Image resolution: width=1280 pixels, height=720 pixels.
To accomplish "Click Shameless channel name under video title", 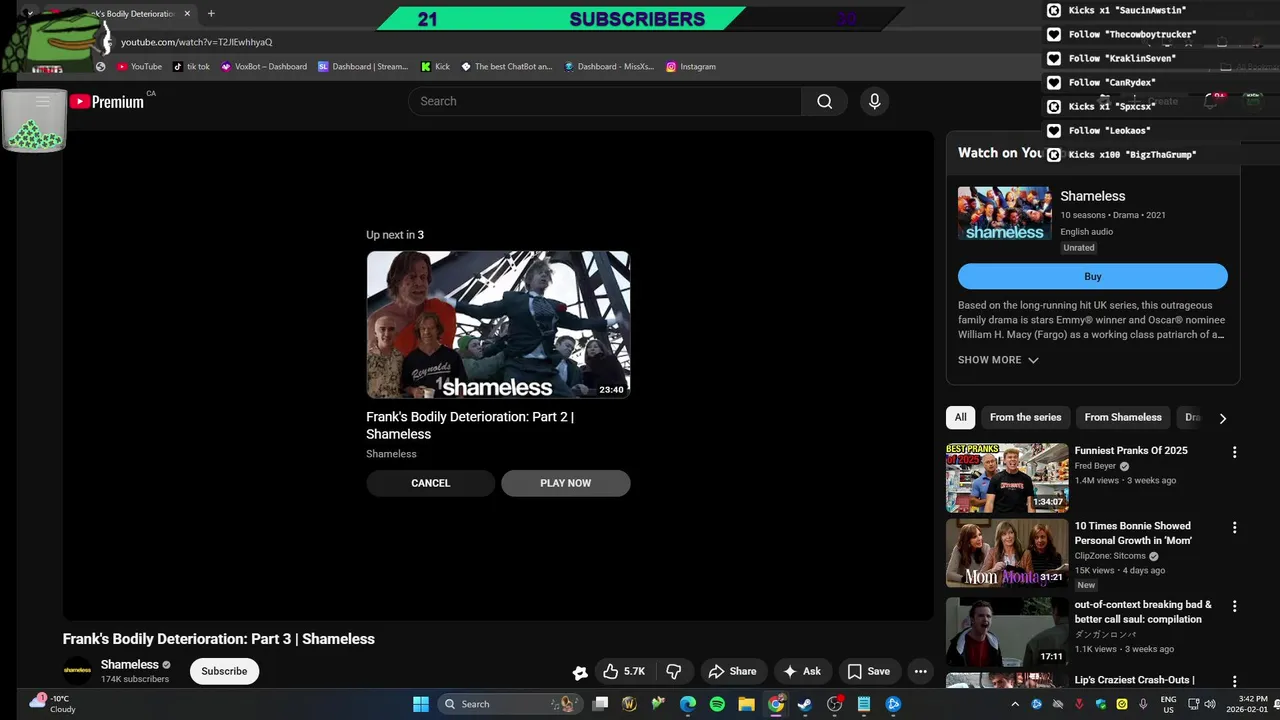I will click(x=129, y=664).
